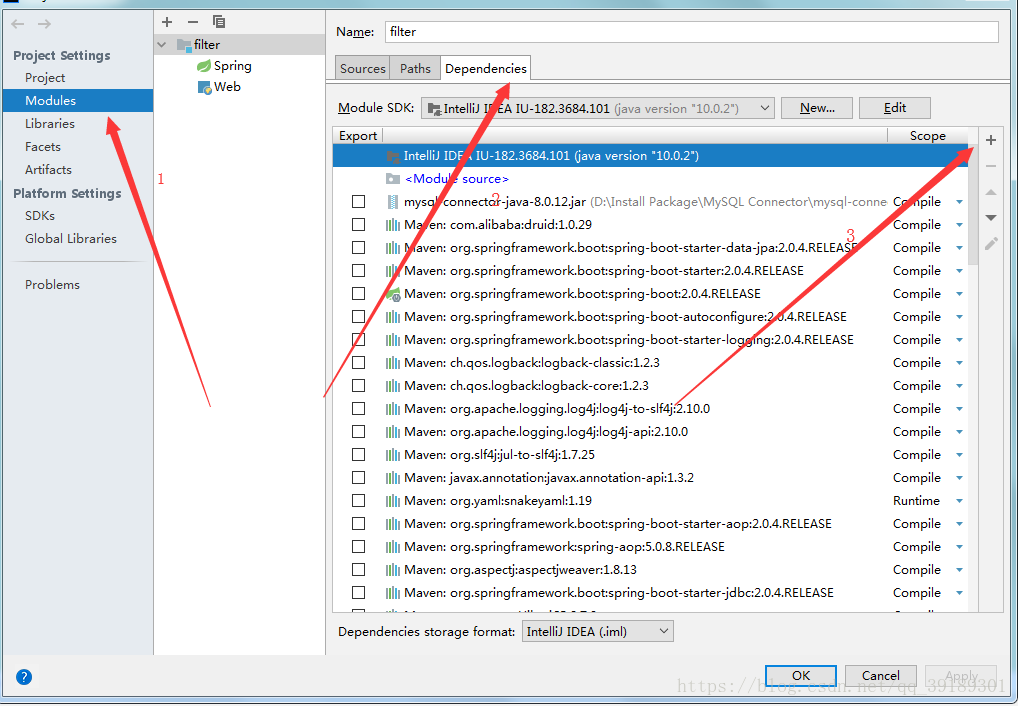
Task: Click the Scope column header
Action: pyautogui.click(x=927, y=136)
